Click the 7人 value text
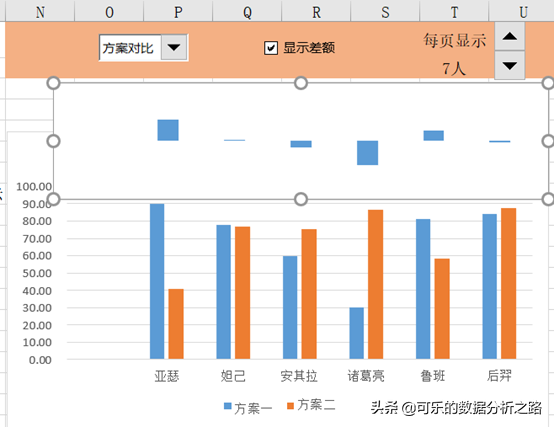The width and height of the screenshot is (554, 427). [x=454, y=68]
